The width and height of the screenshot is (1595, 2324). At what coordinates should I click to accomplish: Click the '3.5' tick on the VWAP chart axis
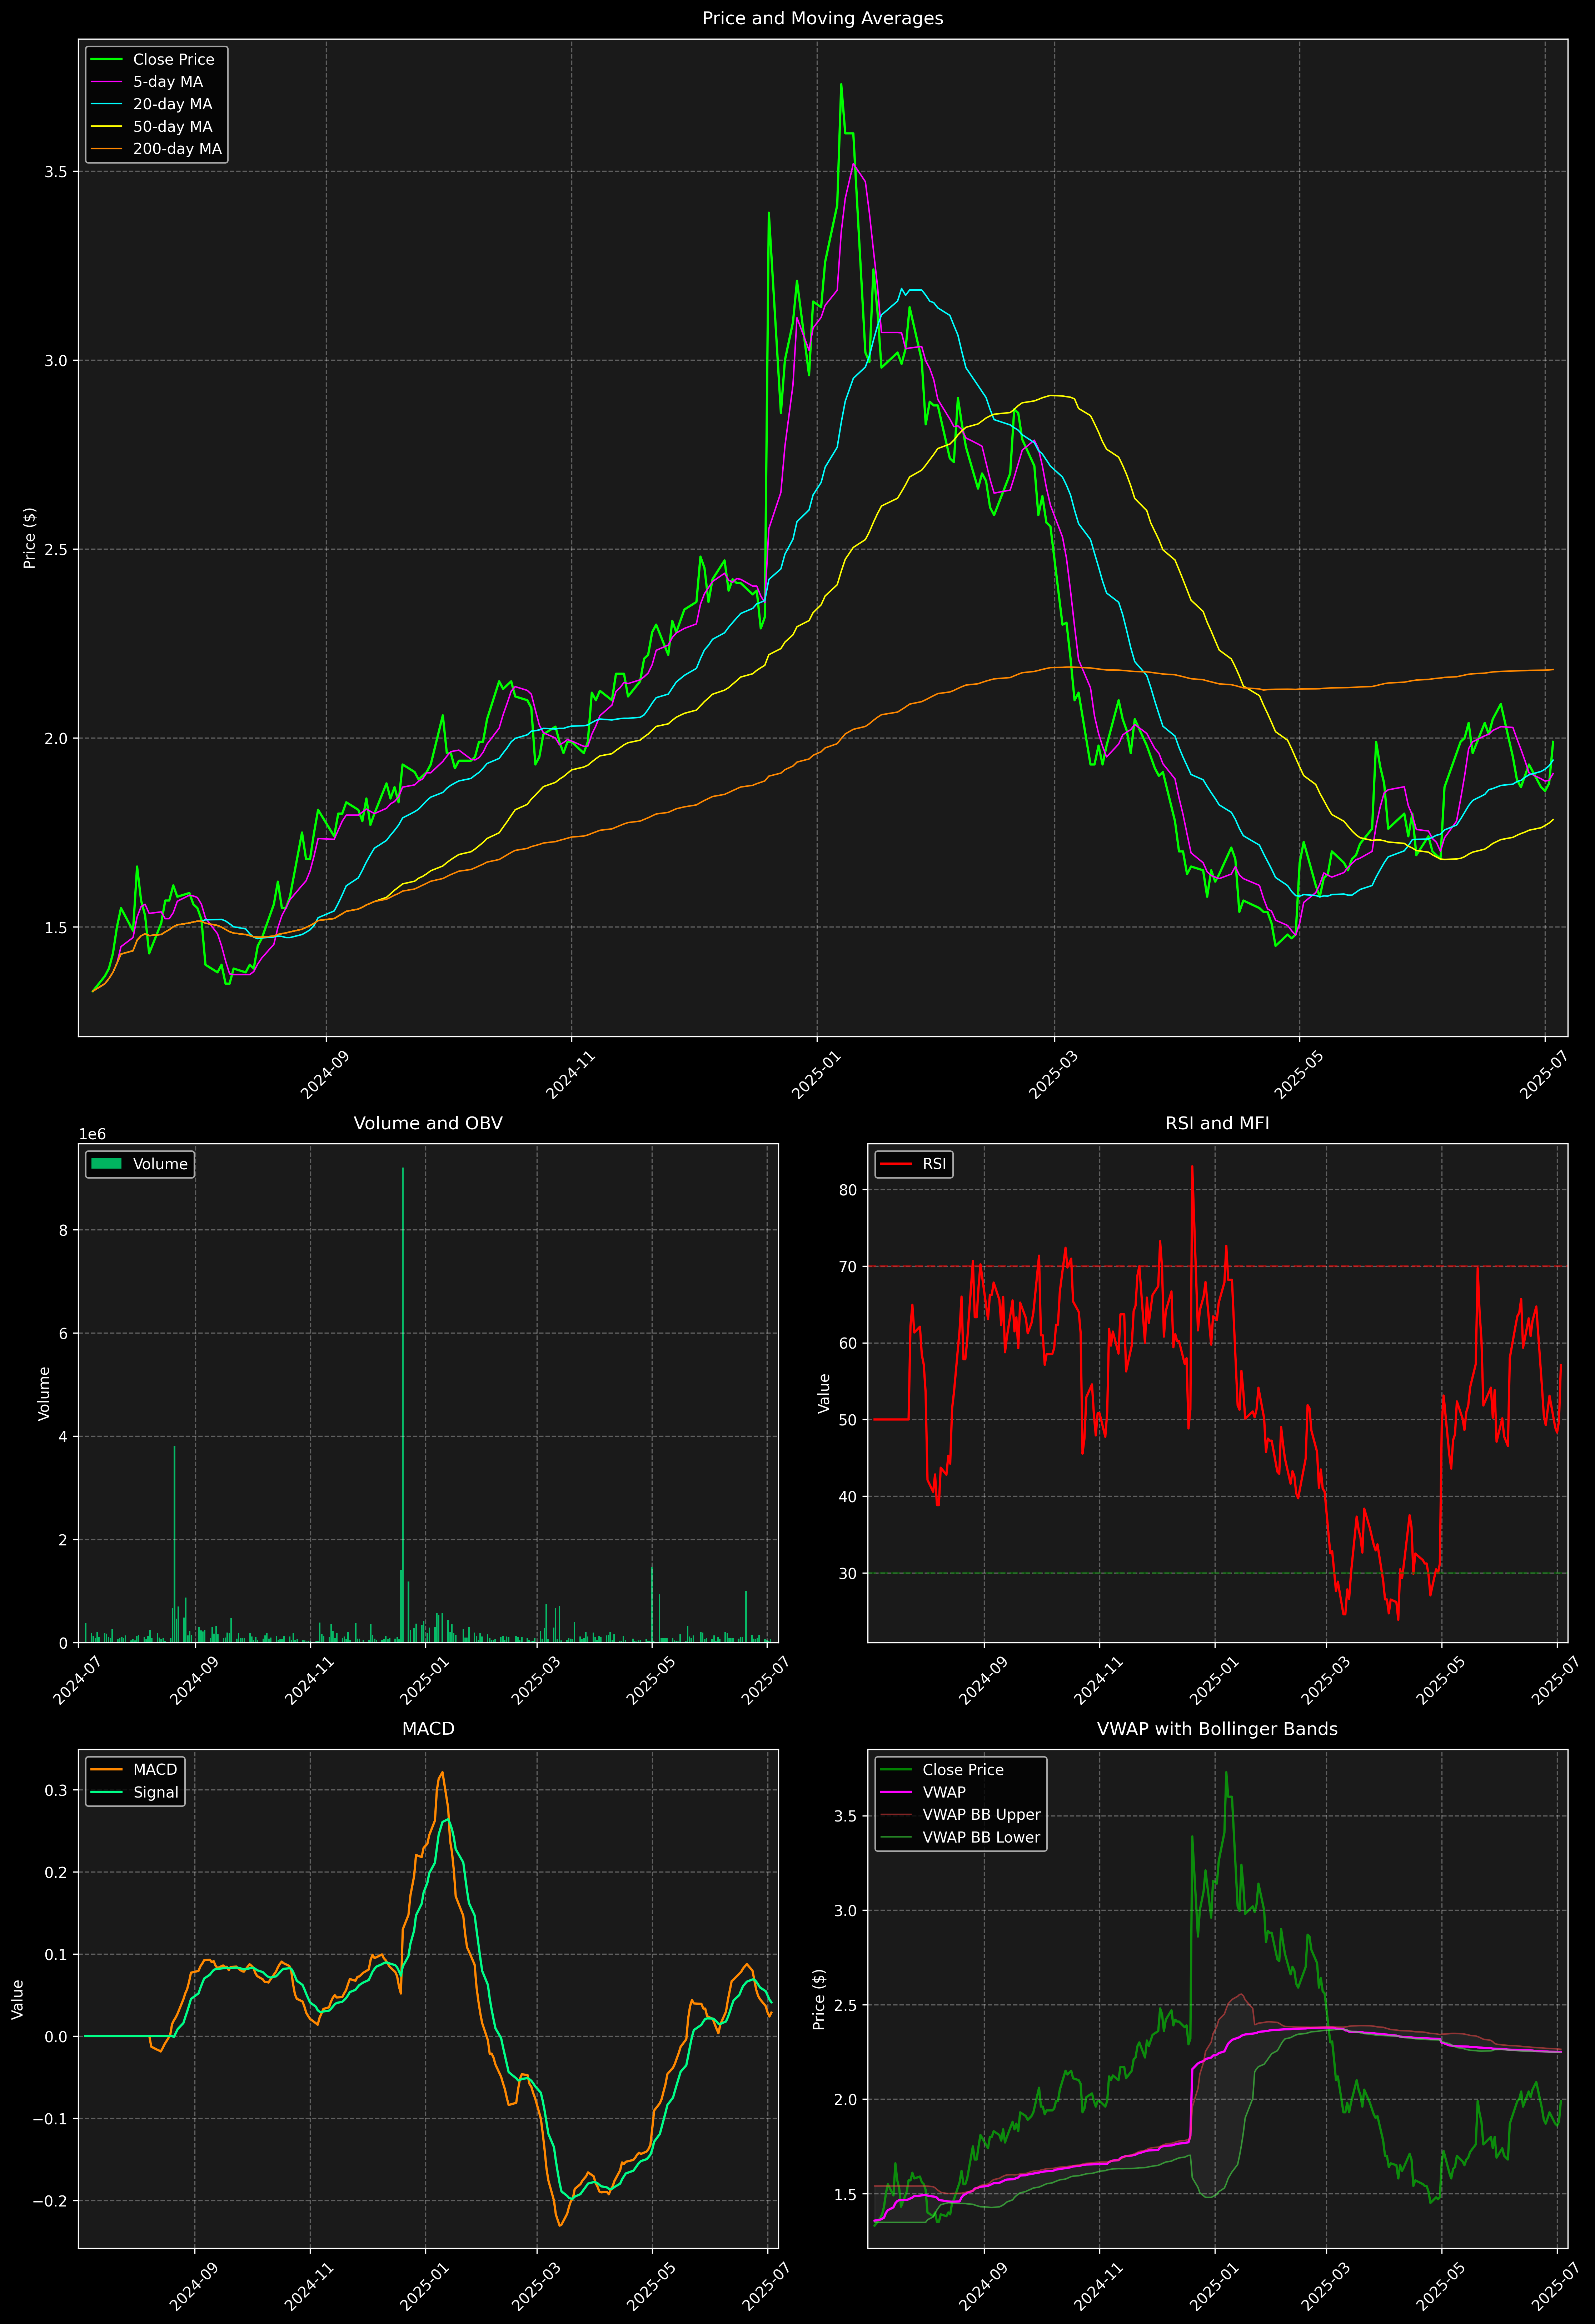[x=846, y=1816]
